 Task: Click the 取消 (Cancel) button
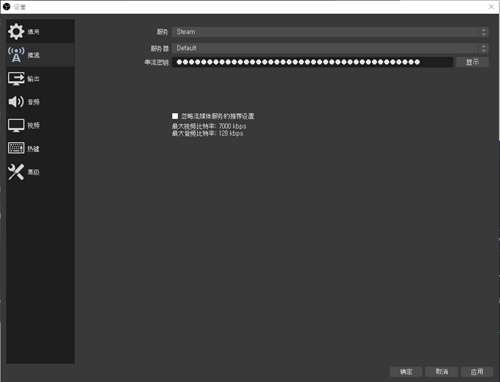pyautogui.click(x=442, y=372)
